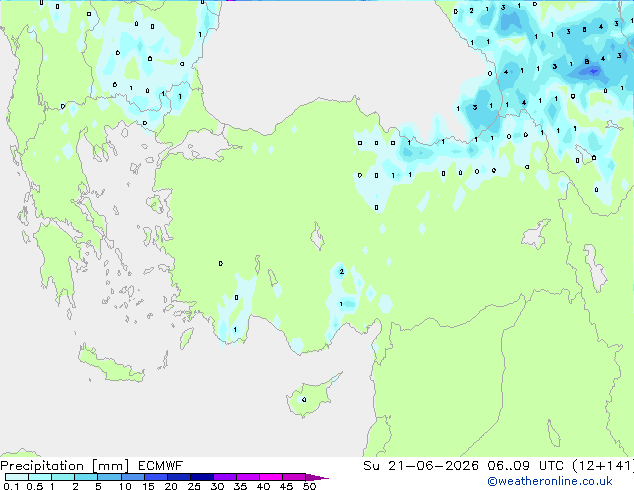This screenshot has width=634, height=490.
Task: Click the legend value '25'
Action: click(x=194, y=486)
